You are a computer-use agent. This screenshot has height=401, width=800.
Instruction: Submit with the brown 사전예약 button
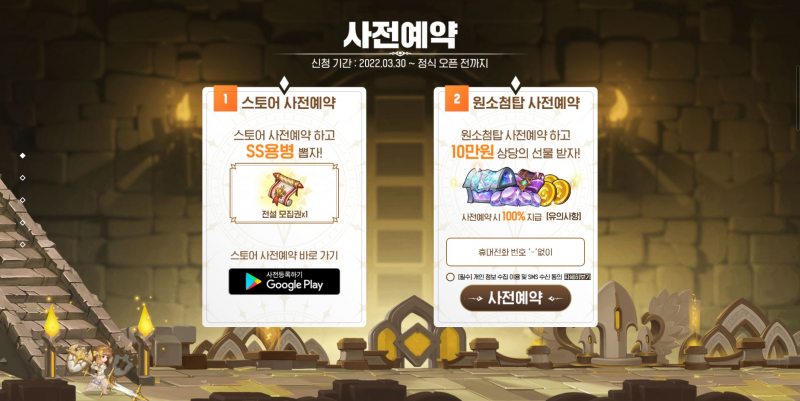click(515, 298)
